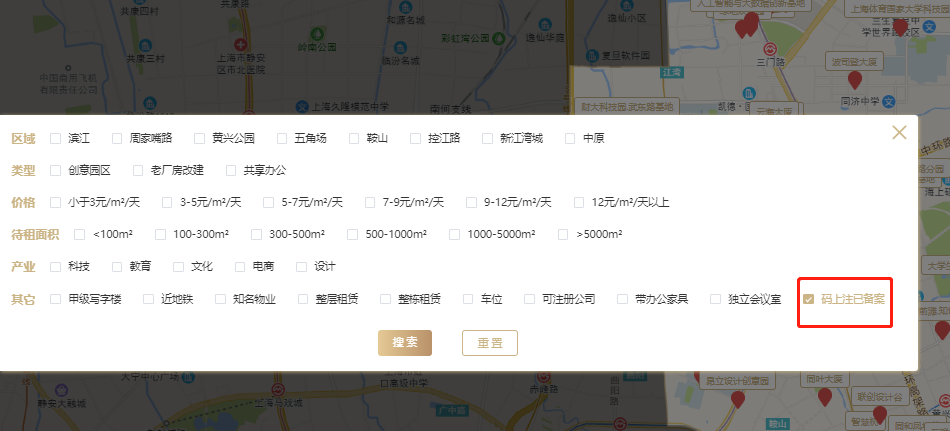Click the 共康三村 residence icon

pyautogui.click(x=145, y=45)
